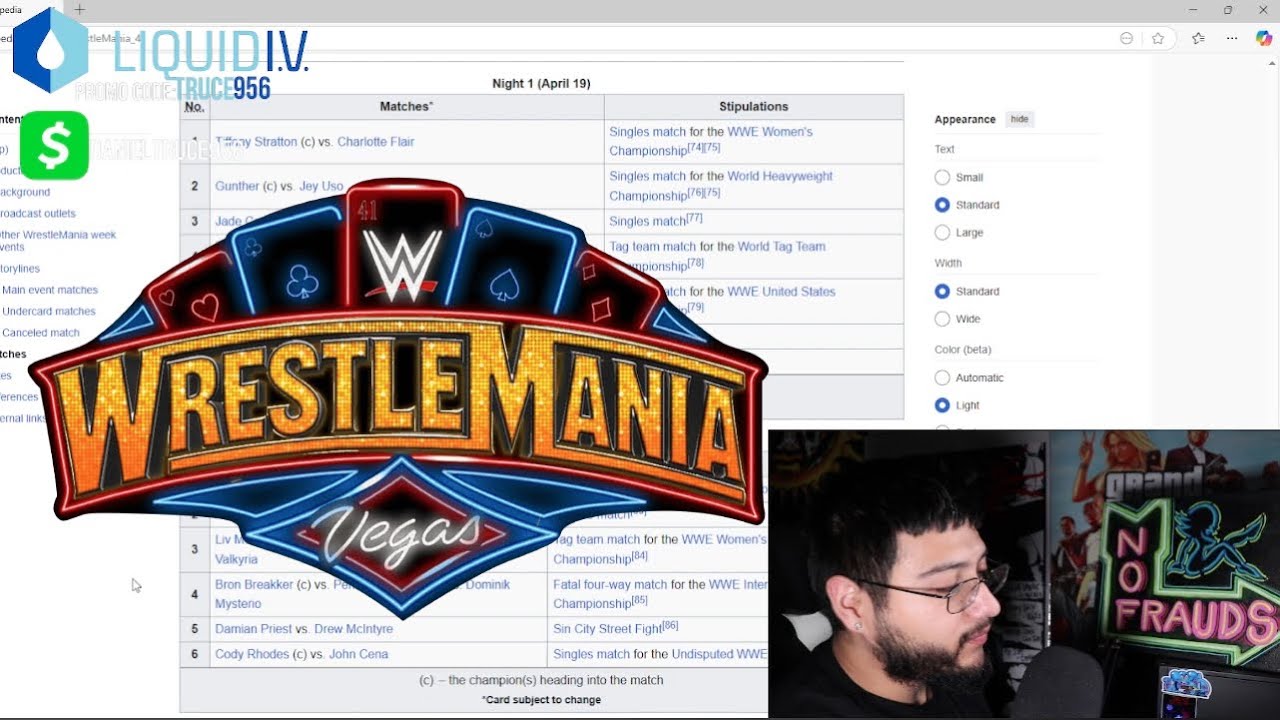The height and width of the screenshot is (720, 1280).
Task: Follow Singles match link in Cody Rhodes row
Action: click(x=592, y=654)
